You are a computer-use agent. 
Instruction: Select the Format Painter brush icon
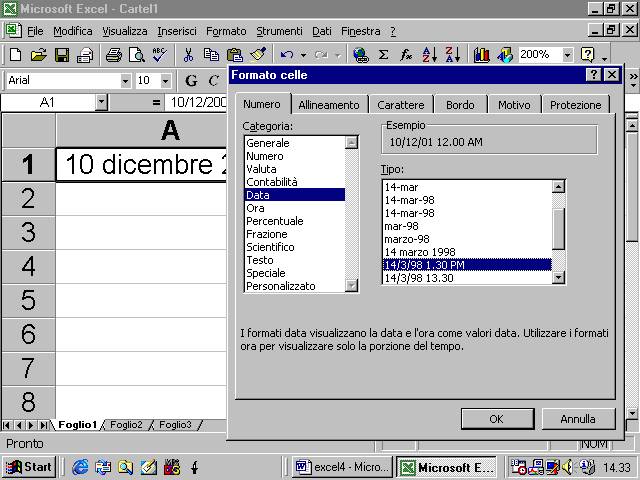(258, 55)
